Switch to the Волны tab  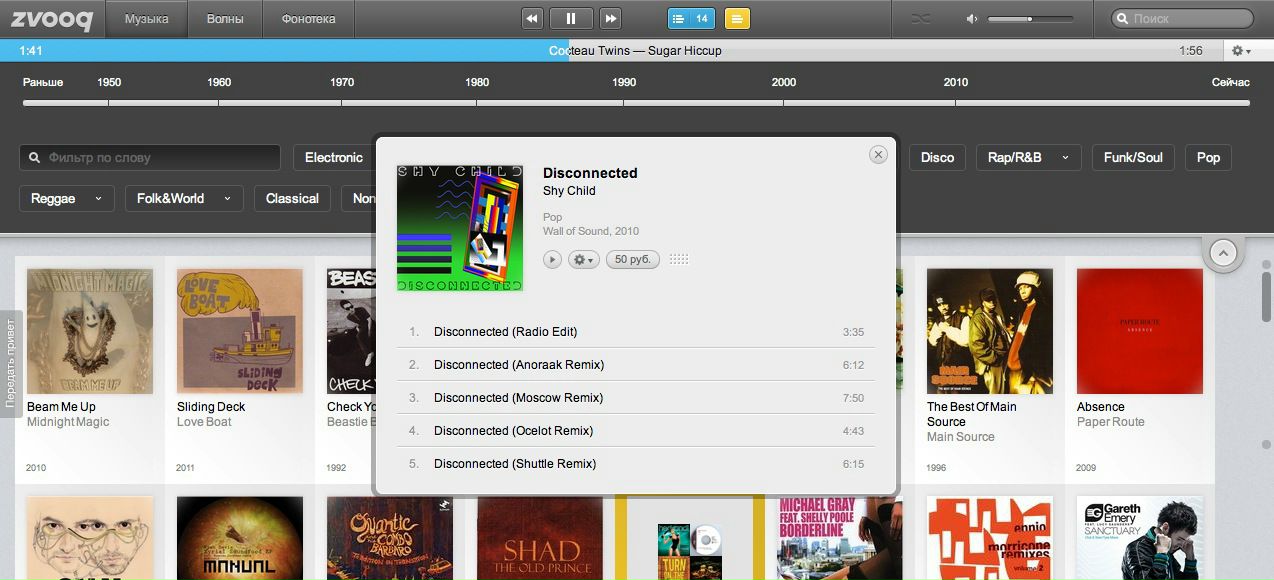click(225, 18)
